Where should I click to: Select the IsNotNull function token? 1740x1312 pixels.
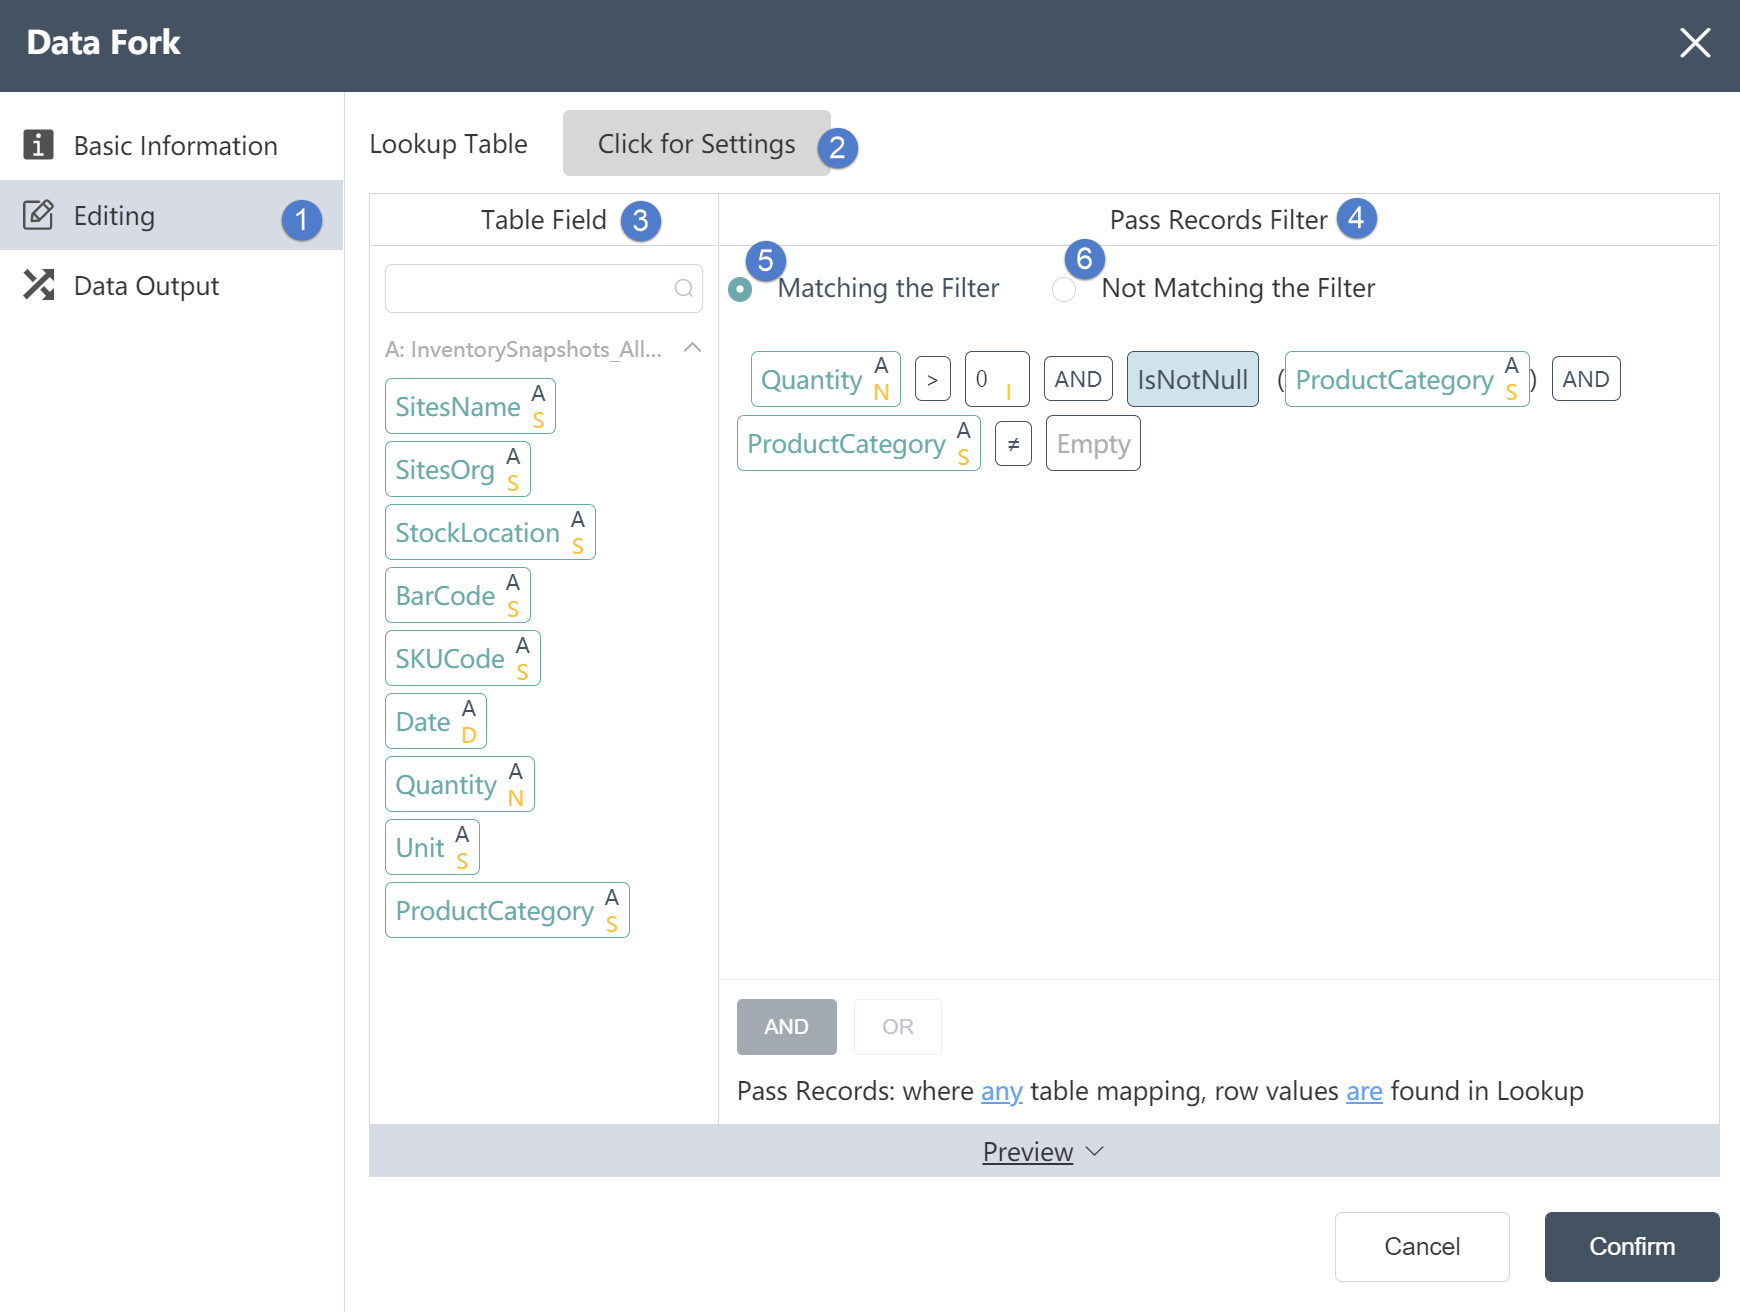(1192, 379)
